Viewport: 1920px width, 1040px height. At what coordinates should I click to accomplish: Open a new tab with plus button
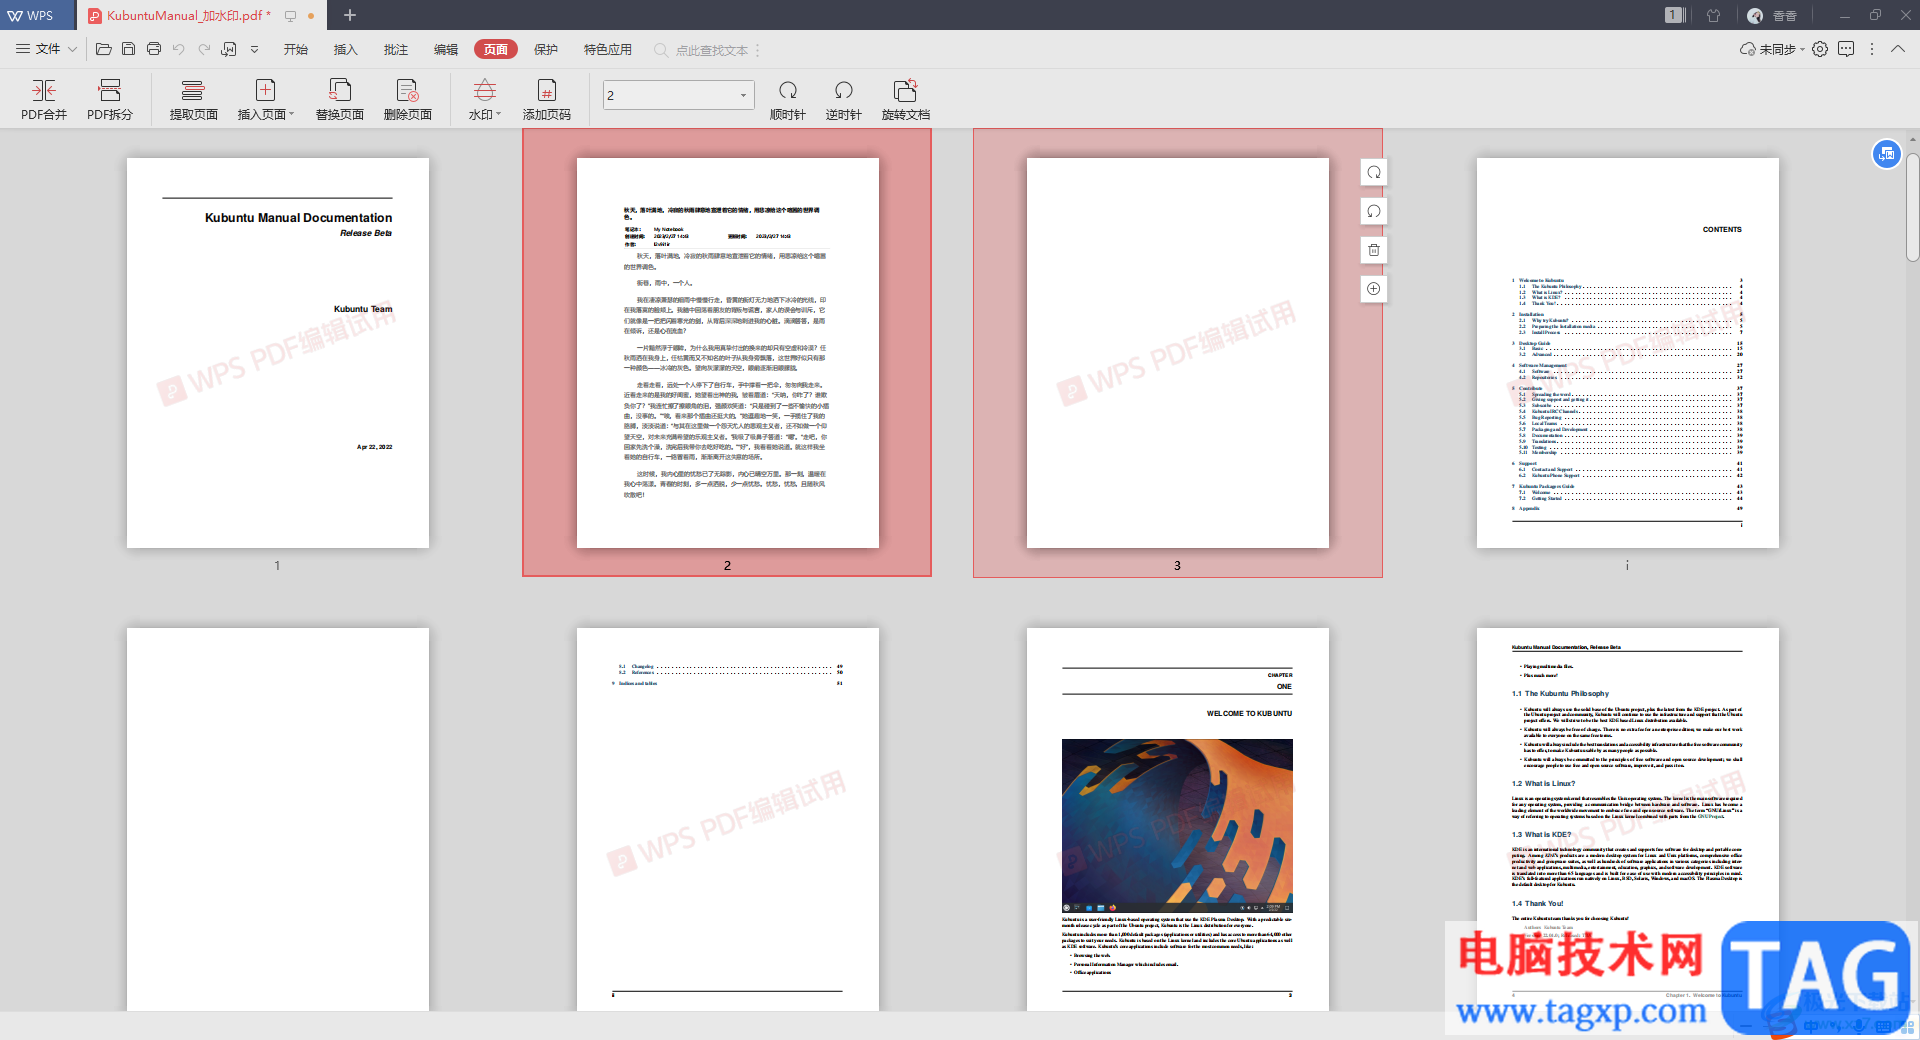[x=350, y=15]
